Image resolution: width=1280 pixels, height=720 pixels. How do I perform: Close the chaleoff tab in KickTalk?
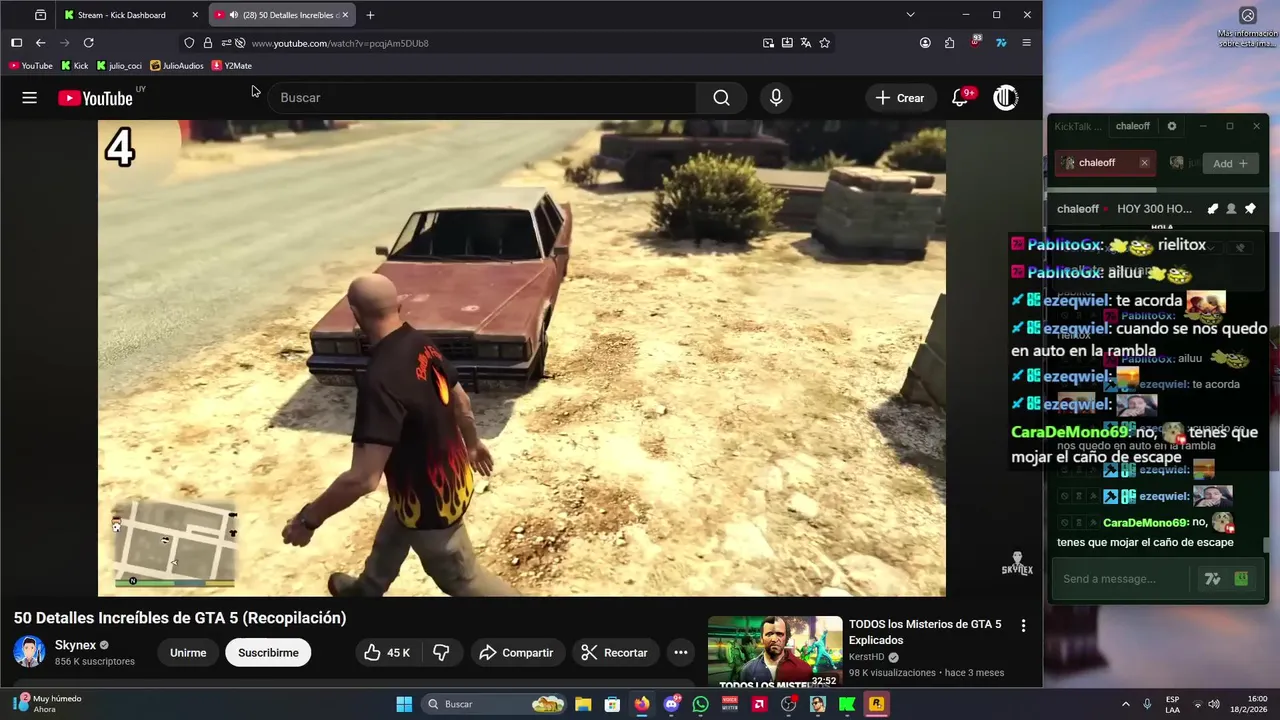[1144, 163]
